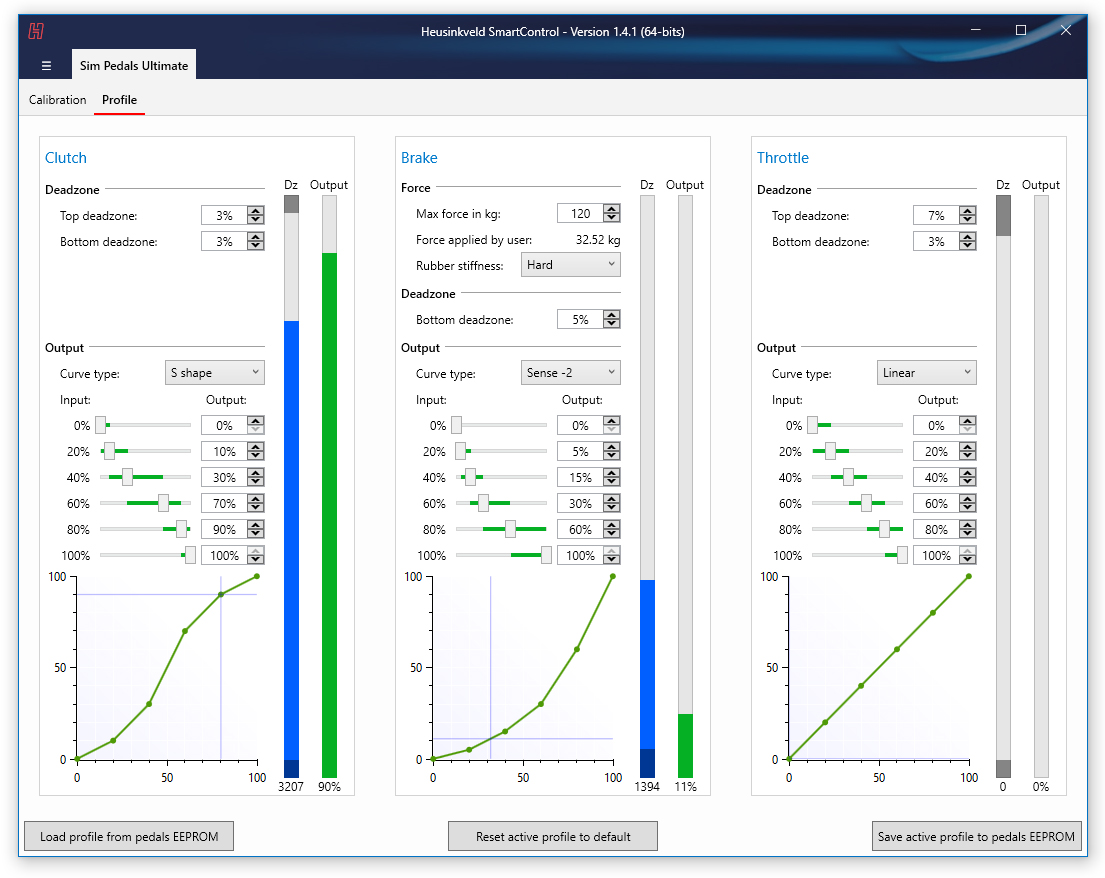The width and height of the screenshot is (1105, 878).
Task: Click Throttle 40% output stepper
Action: [968, 478]
